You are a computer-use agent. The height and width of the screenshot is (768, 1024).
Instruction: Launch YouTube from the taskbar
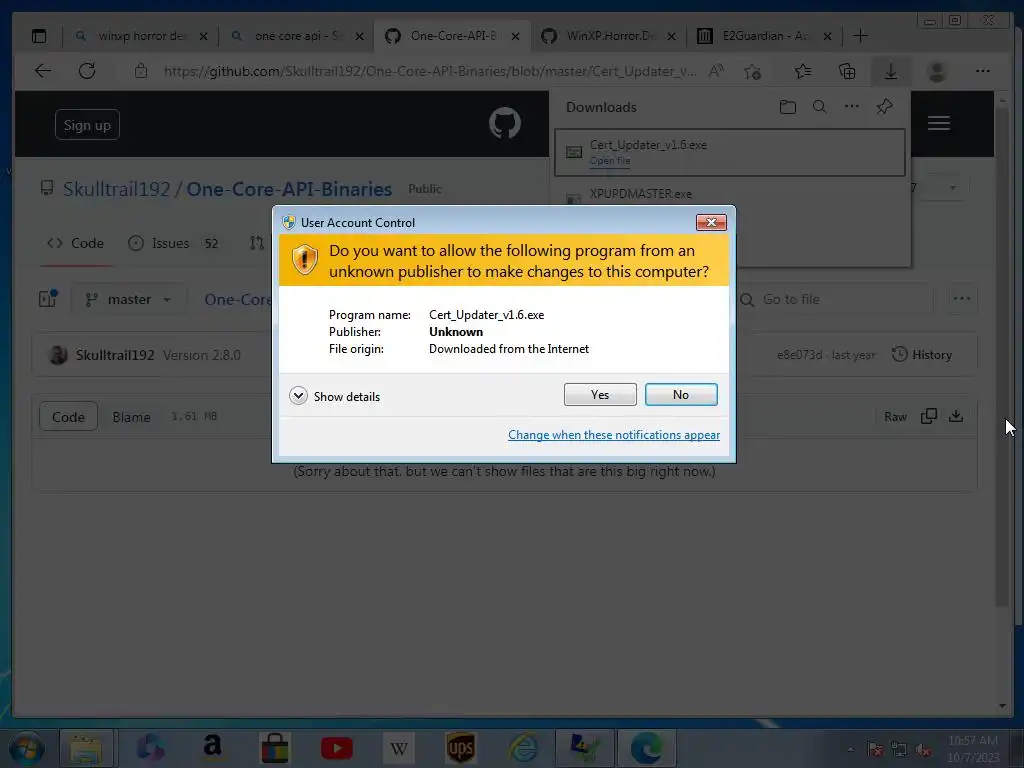[337, 748]
